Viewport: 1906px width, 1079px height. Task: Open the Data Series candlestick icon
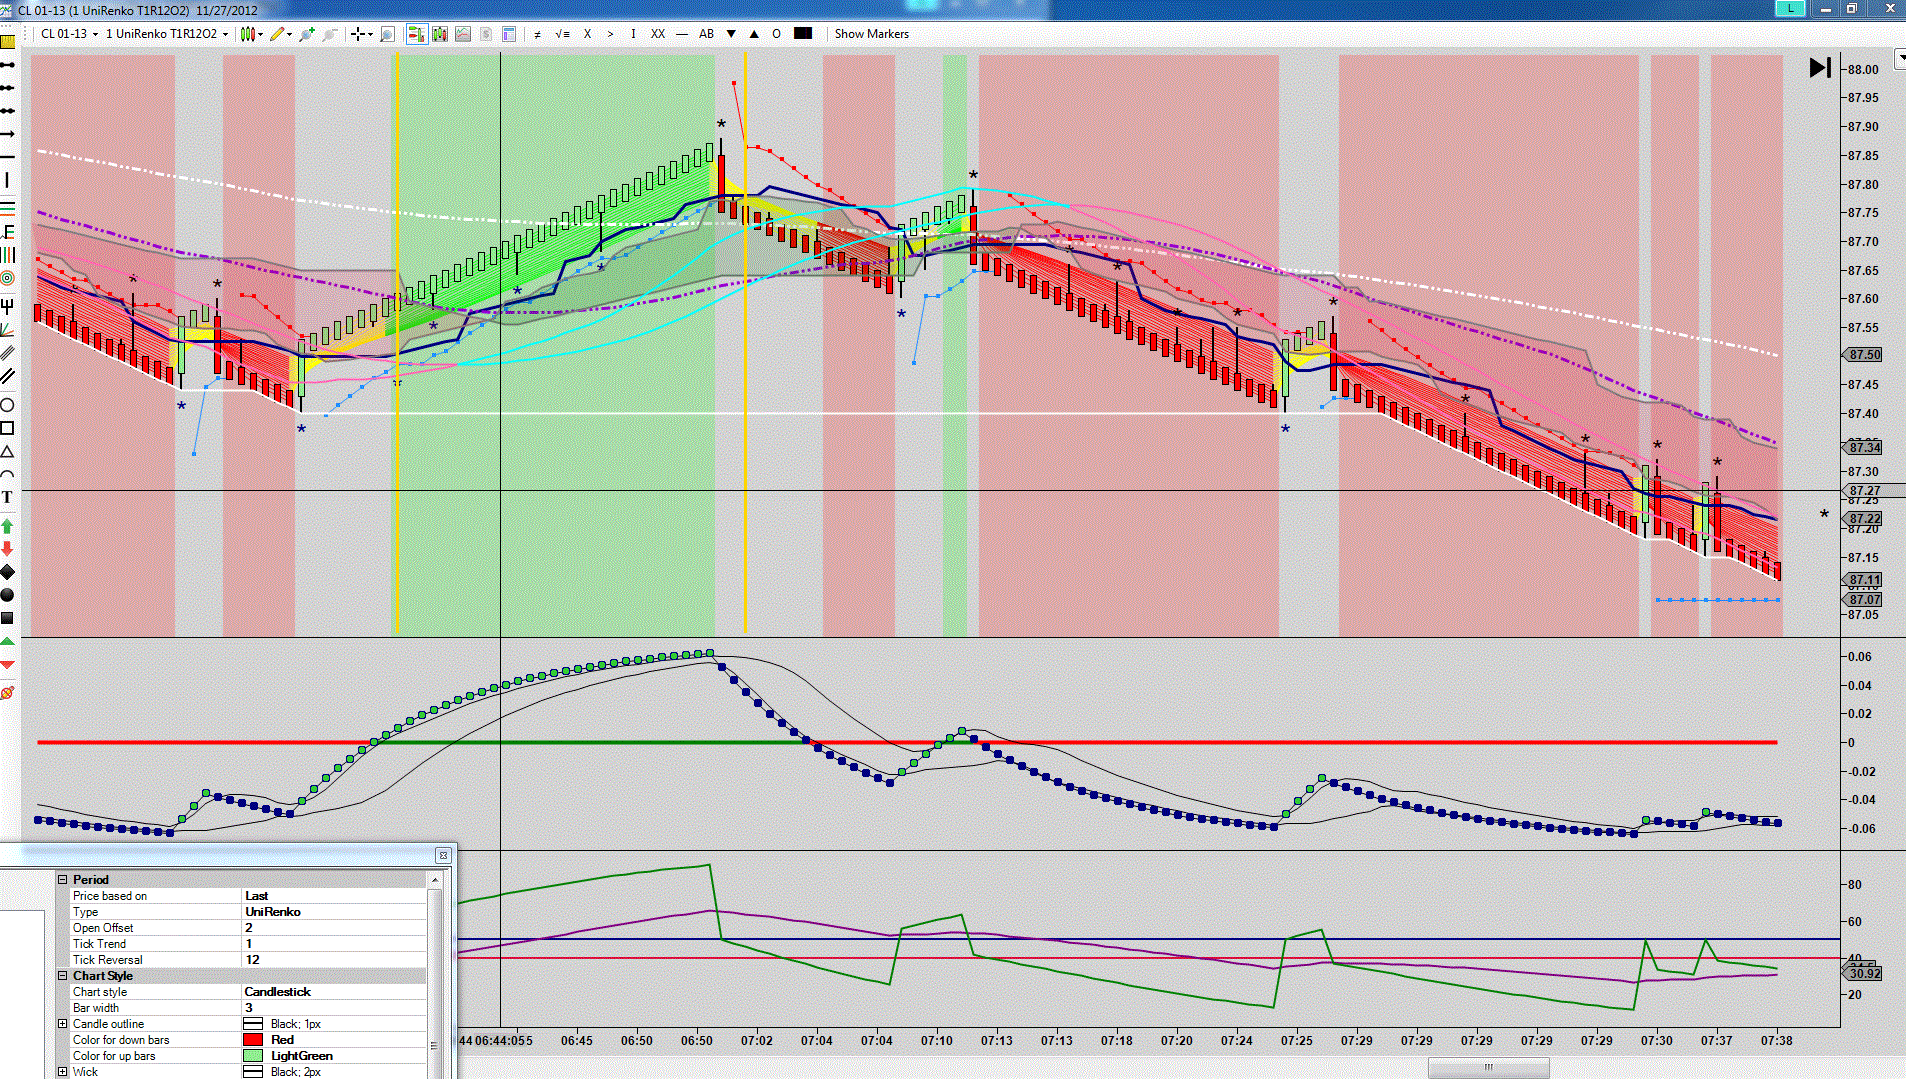click(x=440, y=34)
